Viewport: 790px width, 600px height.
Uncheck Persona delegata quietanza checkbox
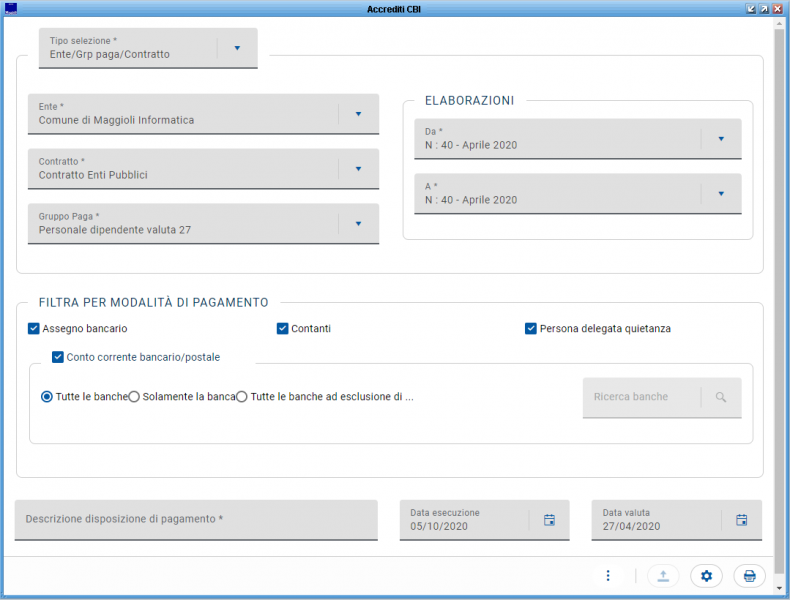point(531,328)
